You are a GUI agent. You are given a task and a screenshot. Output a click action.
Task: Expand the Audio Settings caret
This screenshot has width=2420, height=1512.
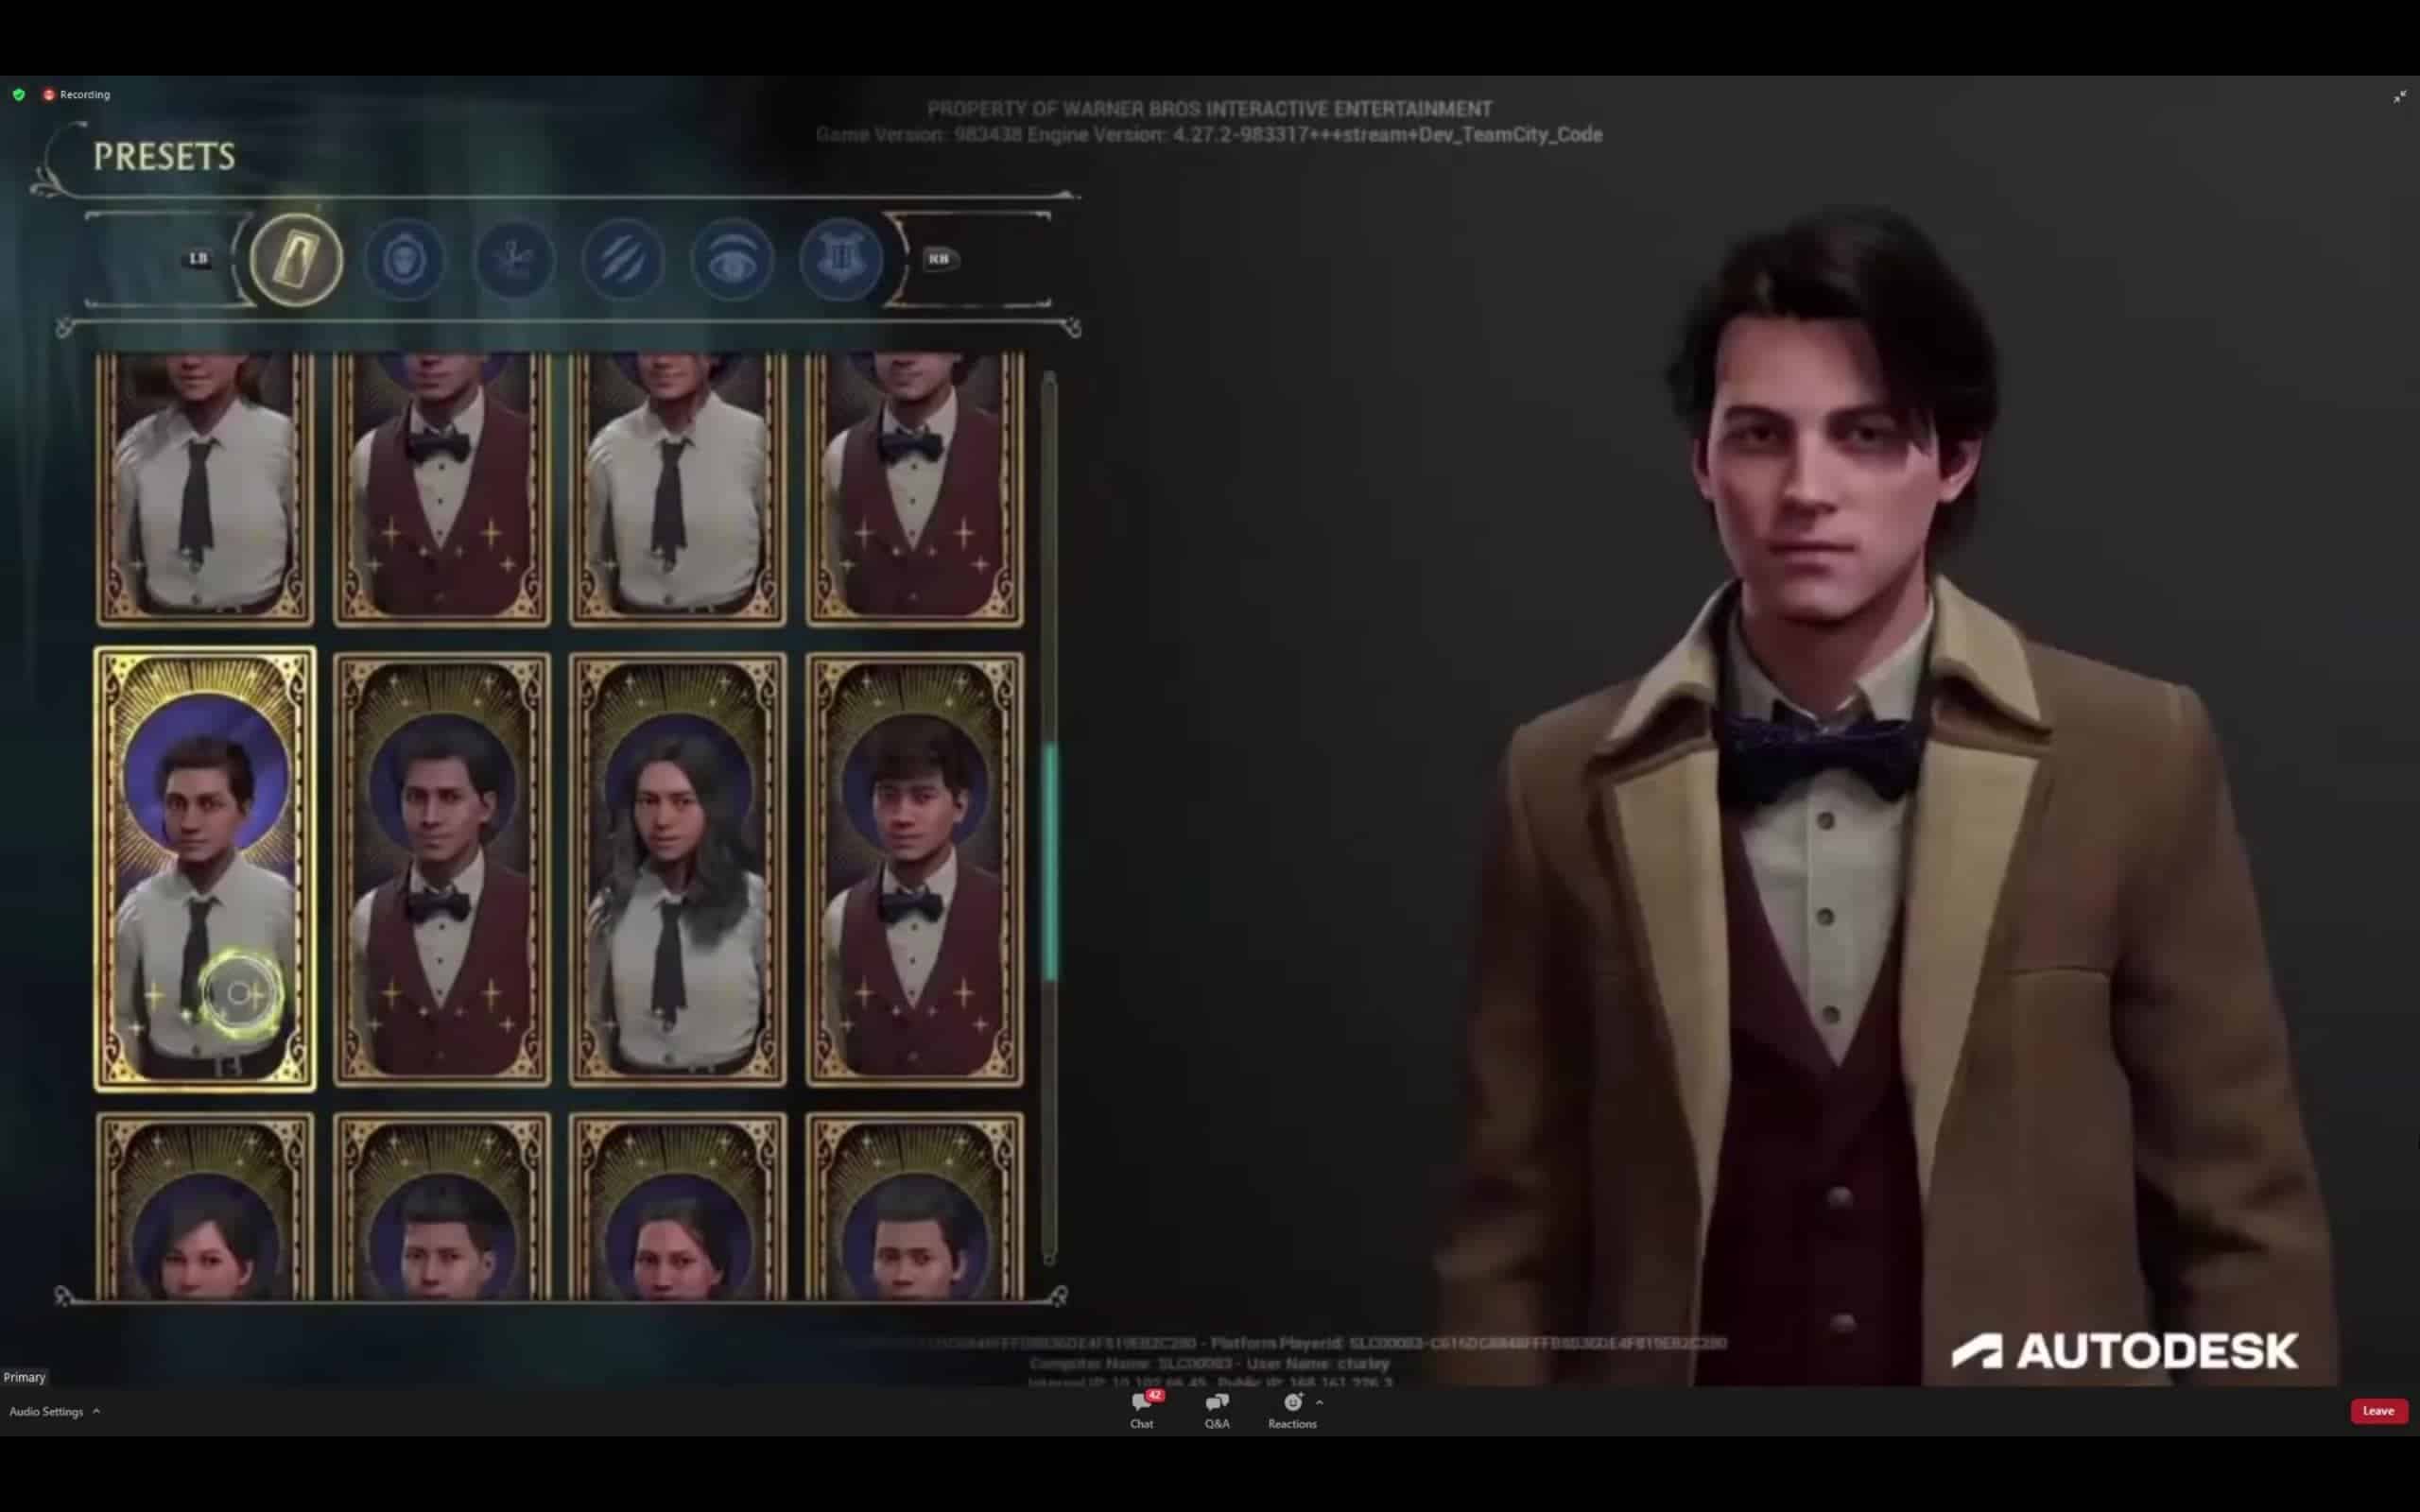[96, 1411]
